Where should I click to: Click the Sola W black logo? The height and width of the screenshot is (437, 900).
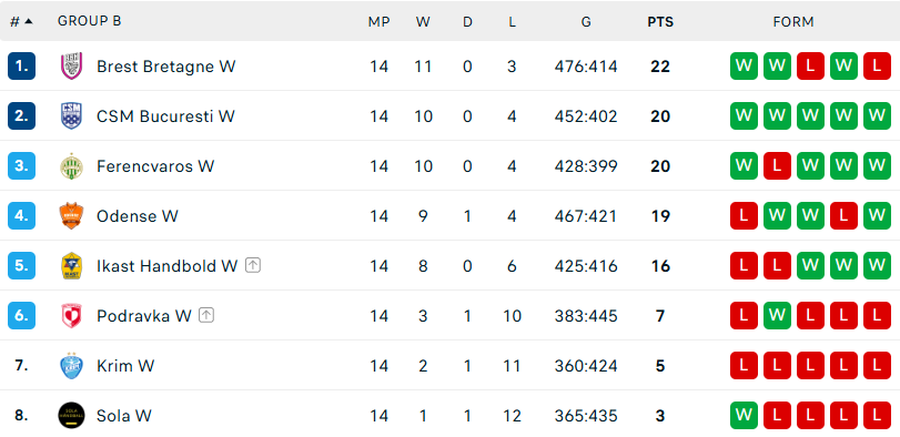pos(70,415)
